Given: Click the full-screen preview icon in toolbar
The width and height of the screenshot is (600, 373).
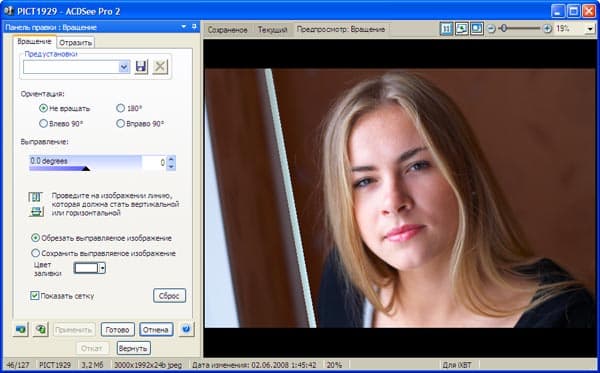Looking at the screenshot, I should 477,29.
